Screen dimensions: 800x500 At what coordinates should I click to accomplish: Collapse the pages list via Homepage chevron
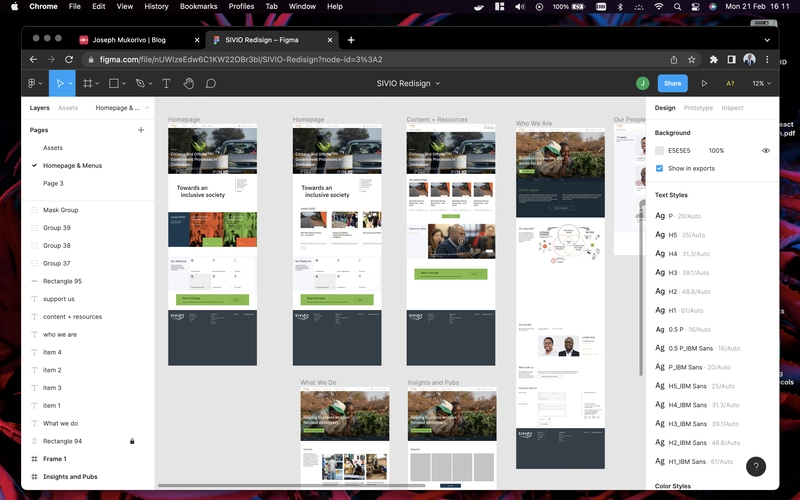(148, 107)
